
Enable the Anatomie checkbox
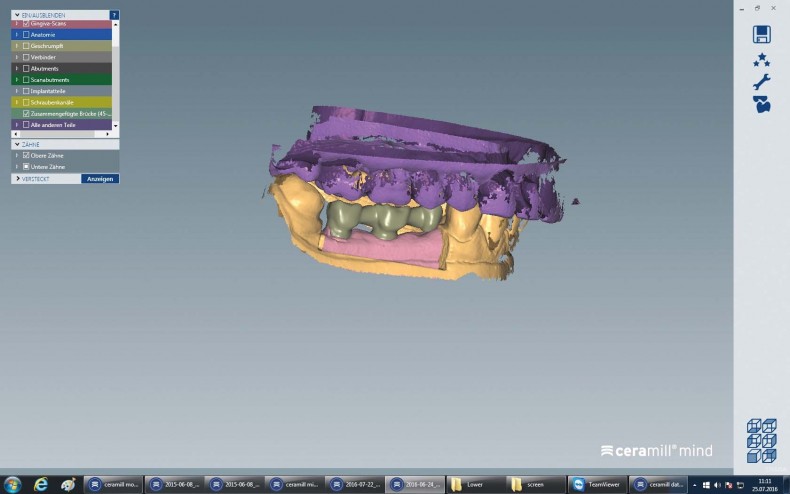(x=26, y=34)
